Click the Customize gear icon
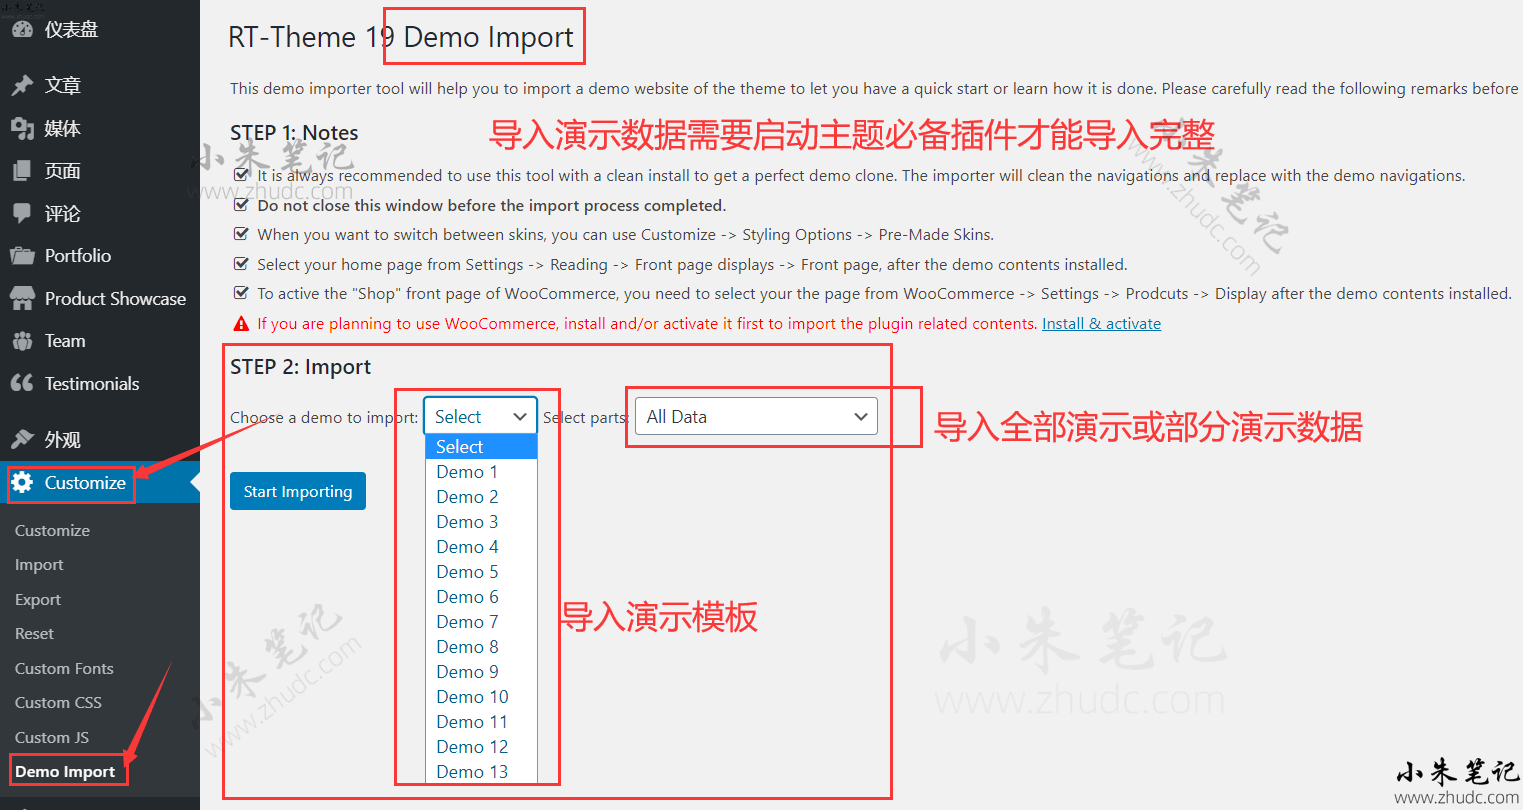The image size is (1523, 810). tap(22, 483)
